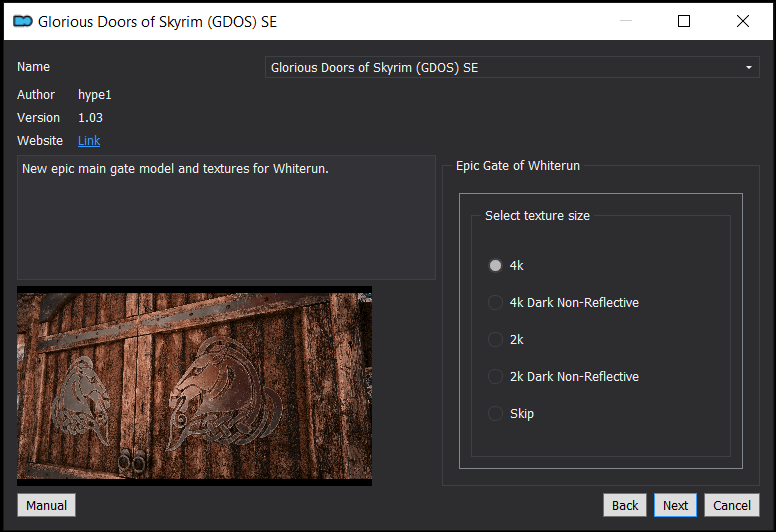Click the 'Select texture size' group label

pyautogui.click(x=537, y=216)
